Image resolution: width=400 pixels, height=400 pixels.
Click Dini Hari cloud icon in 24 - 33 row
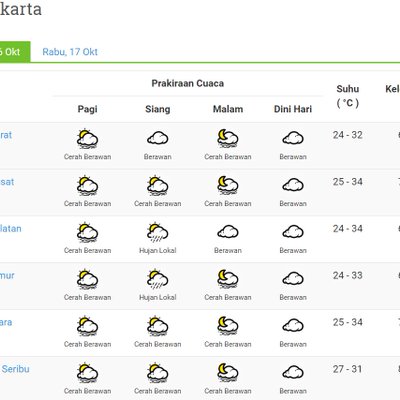click(x=293, y=279)
